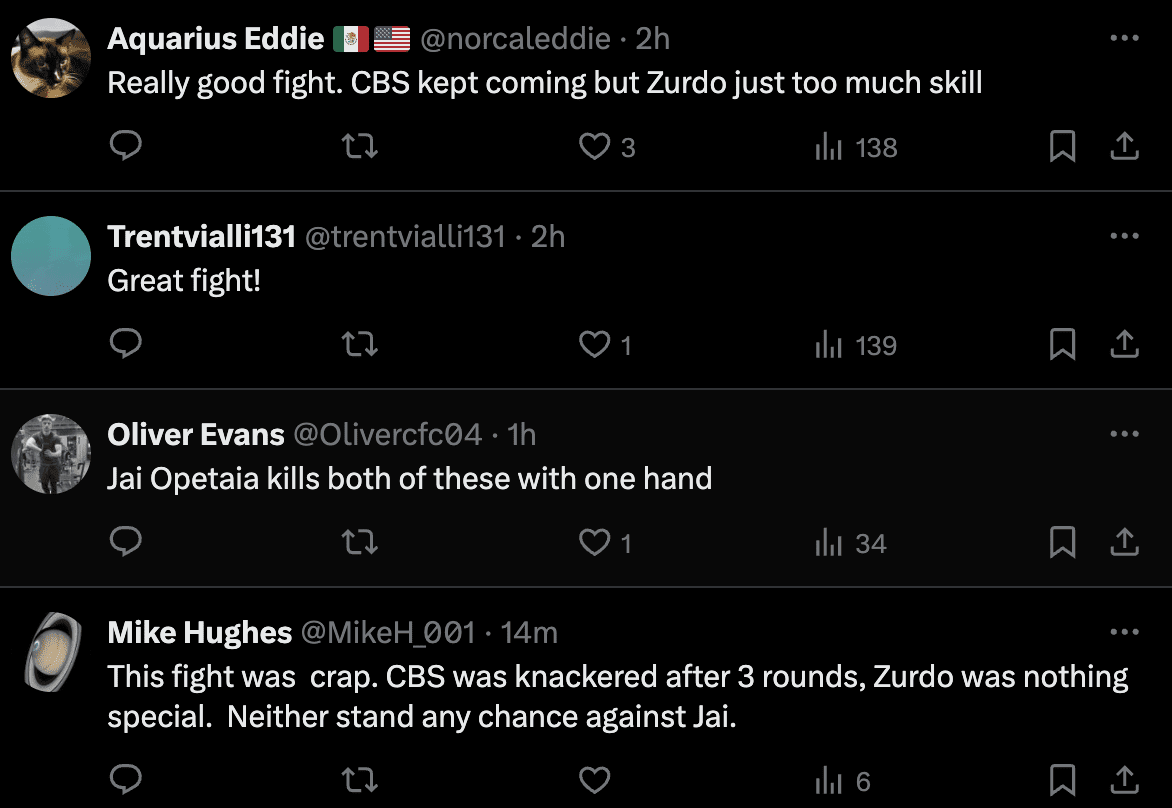
Task: View analytics on Mike Hughes' tweet
Action: pyautogui.click(x=843, y=780)
